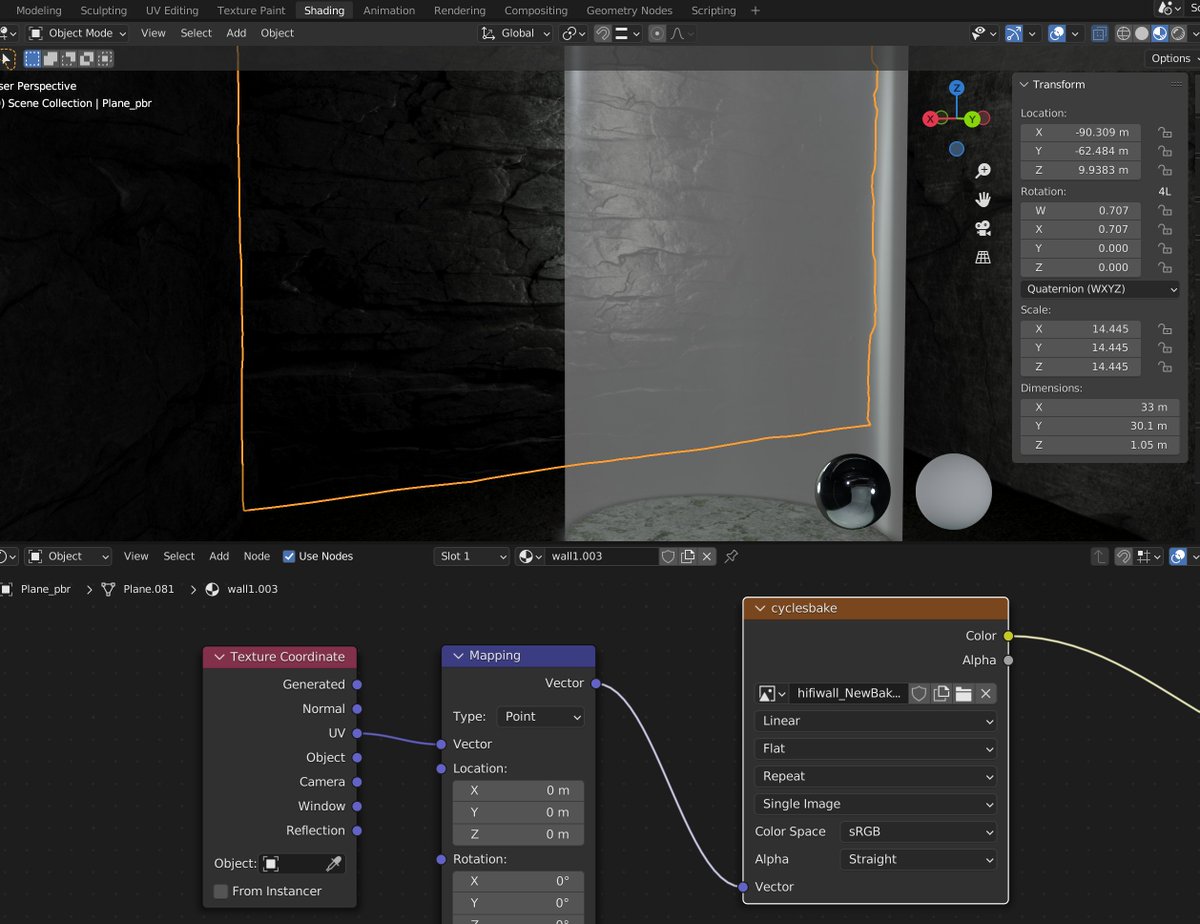Screen dimensions: 1200x924
Task: Click the new image copy icon in cyclesbake
Action: (941, 693)
